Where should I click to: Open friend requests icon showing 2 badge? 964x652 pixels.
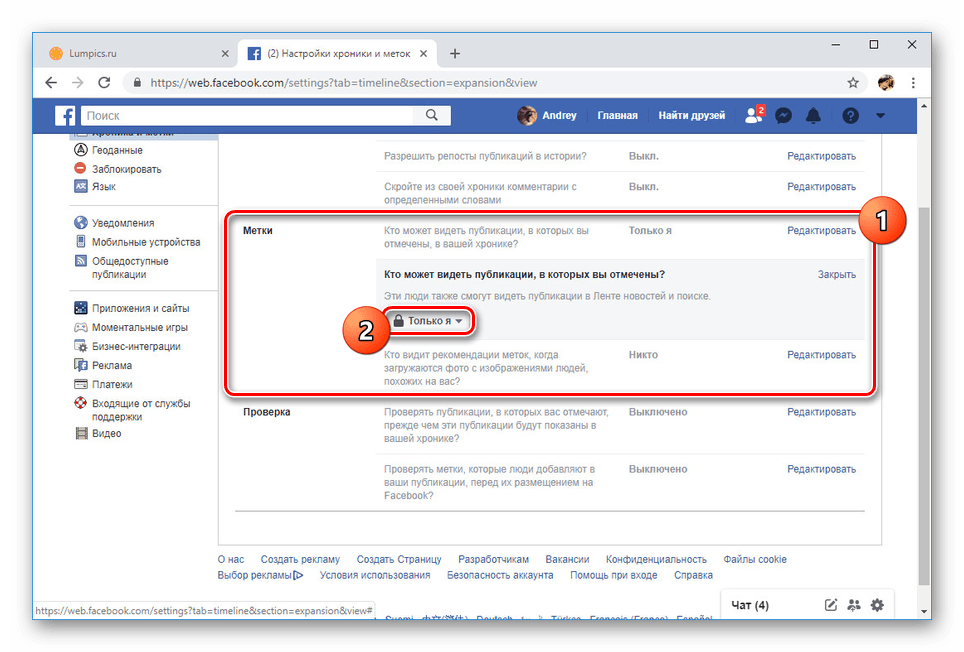point(752,115)
